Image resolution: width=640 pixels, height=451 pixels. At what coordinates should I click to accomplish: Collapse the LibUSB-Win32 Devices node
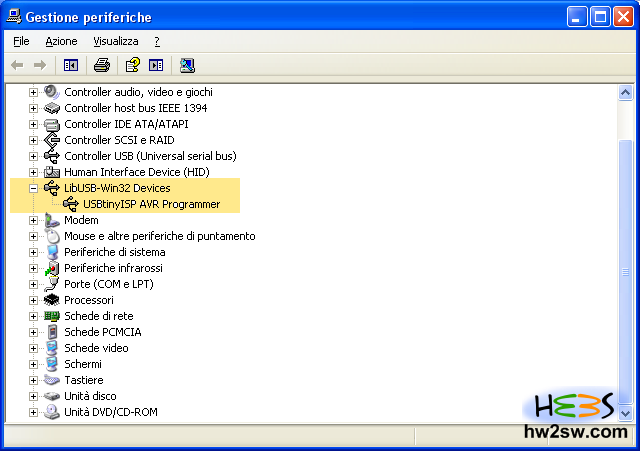coord(33,188)
